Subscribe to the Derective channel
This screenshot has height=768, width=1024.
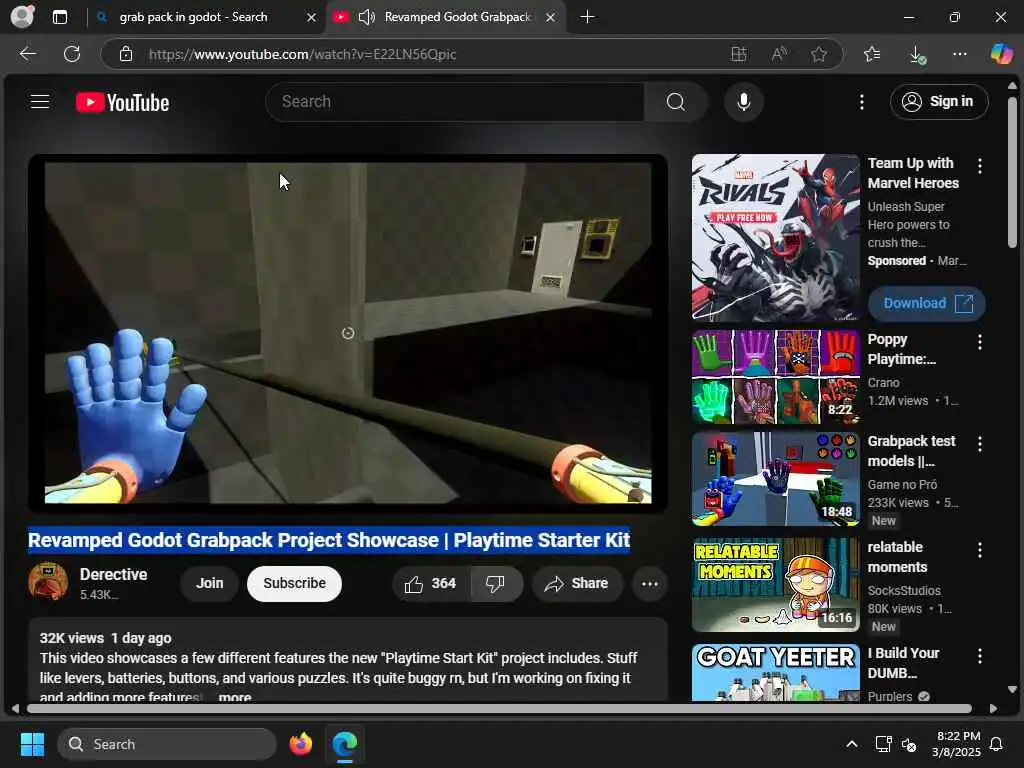(x=295, y=583)
